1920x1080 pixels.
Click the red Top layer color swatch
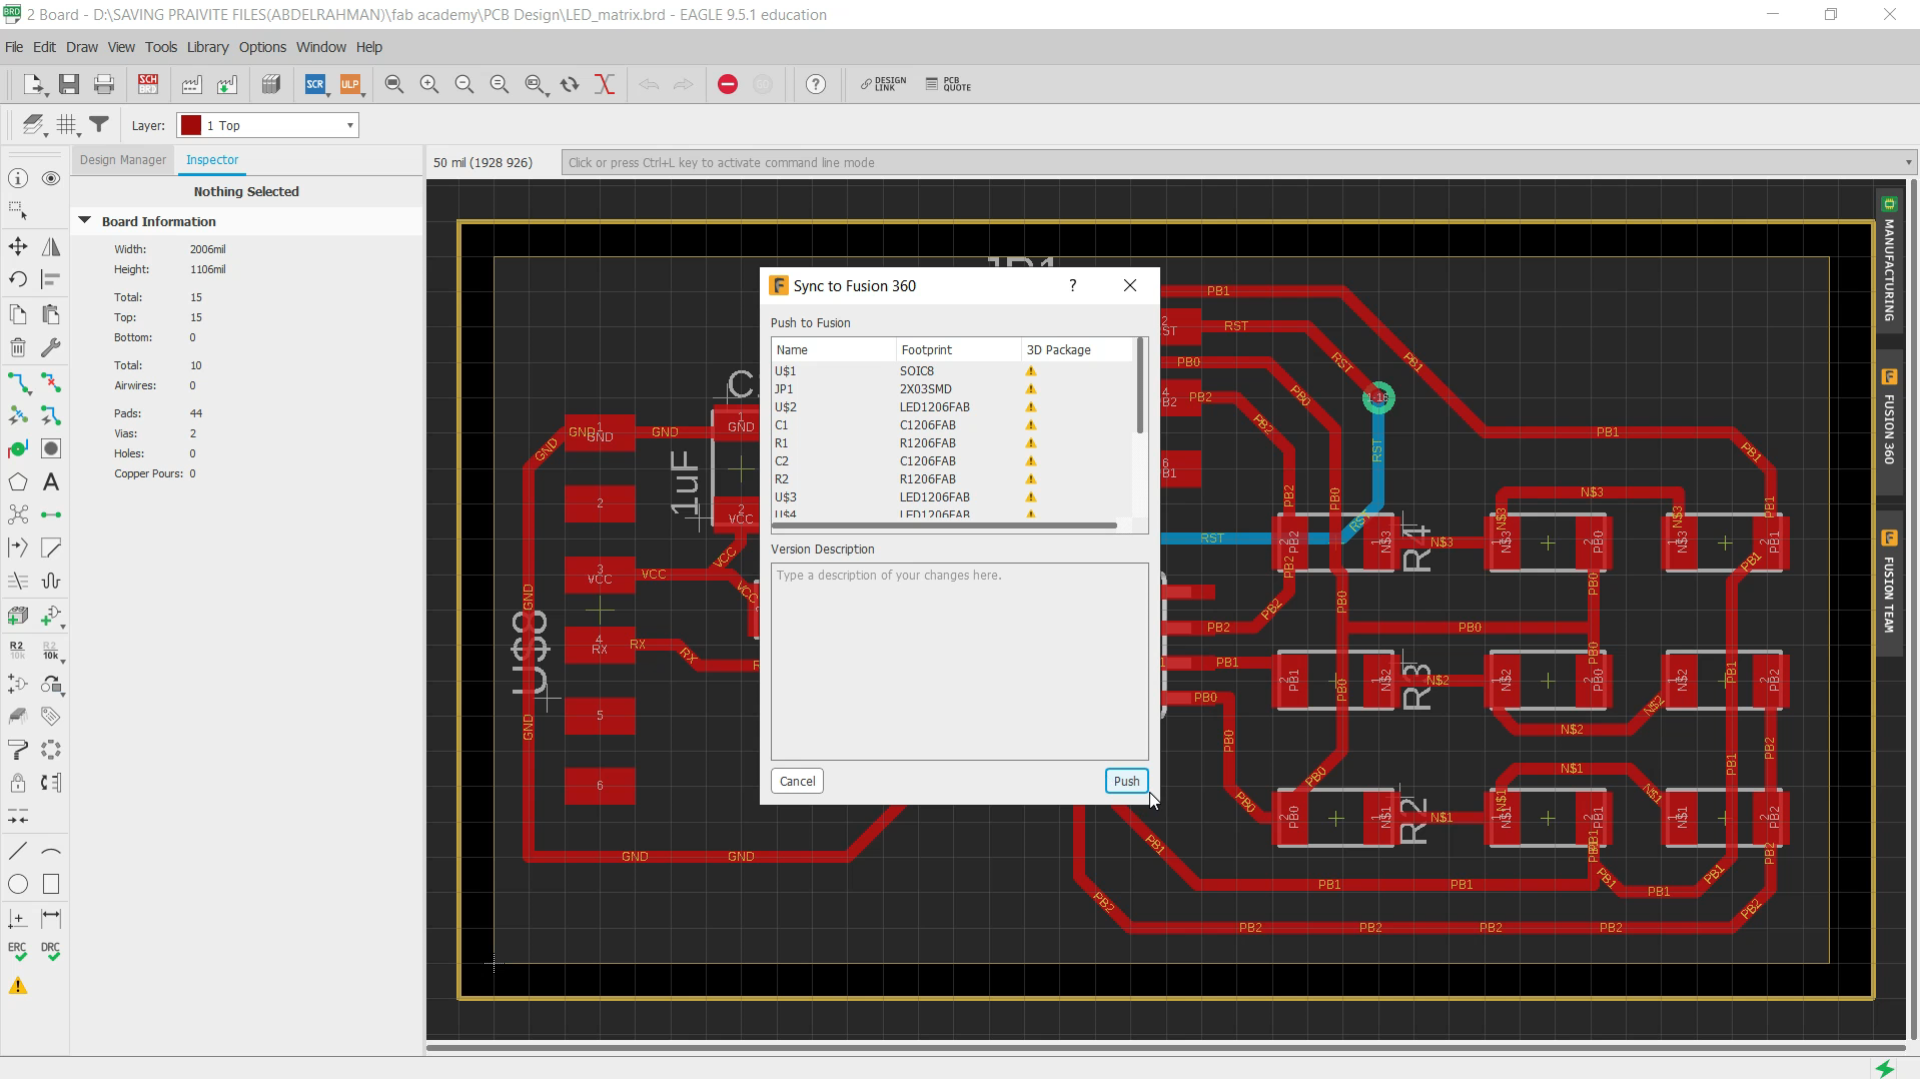[189, 125]
